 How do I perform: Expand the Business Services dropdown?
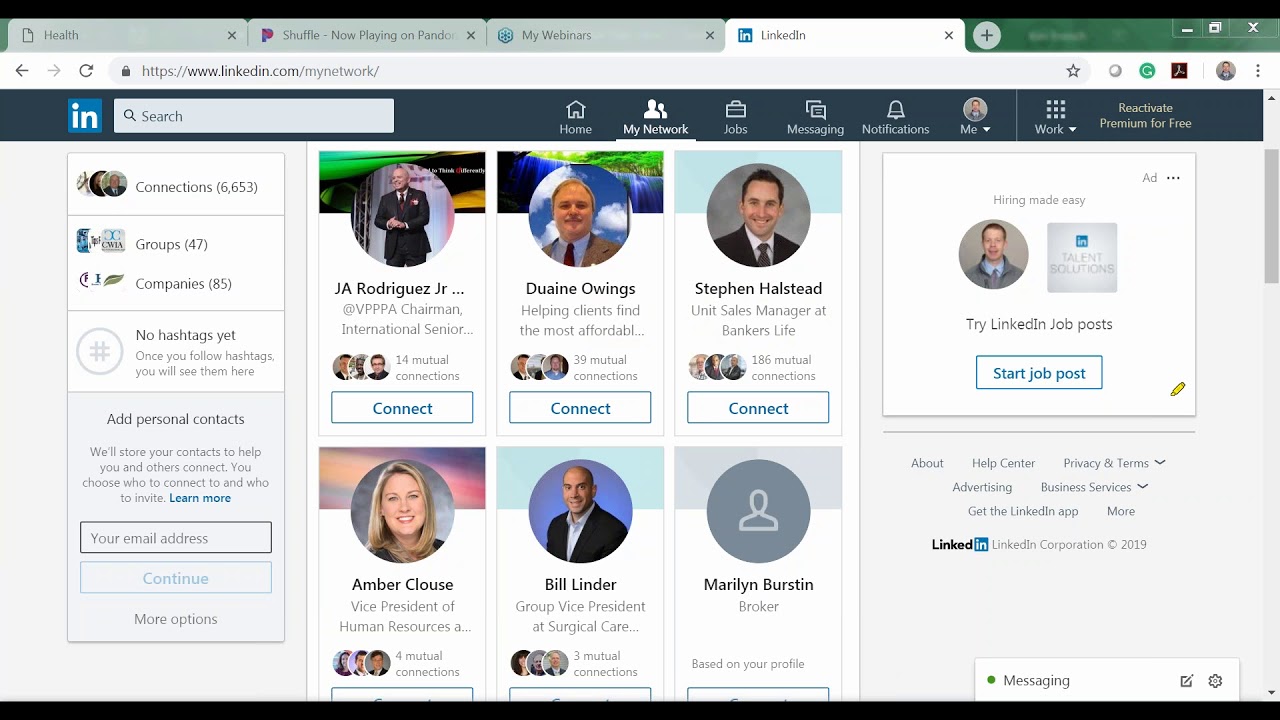pos(1094,487)
